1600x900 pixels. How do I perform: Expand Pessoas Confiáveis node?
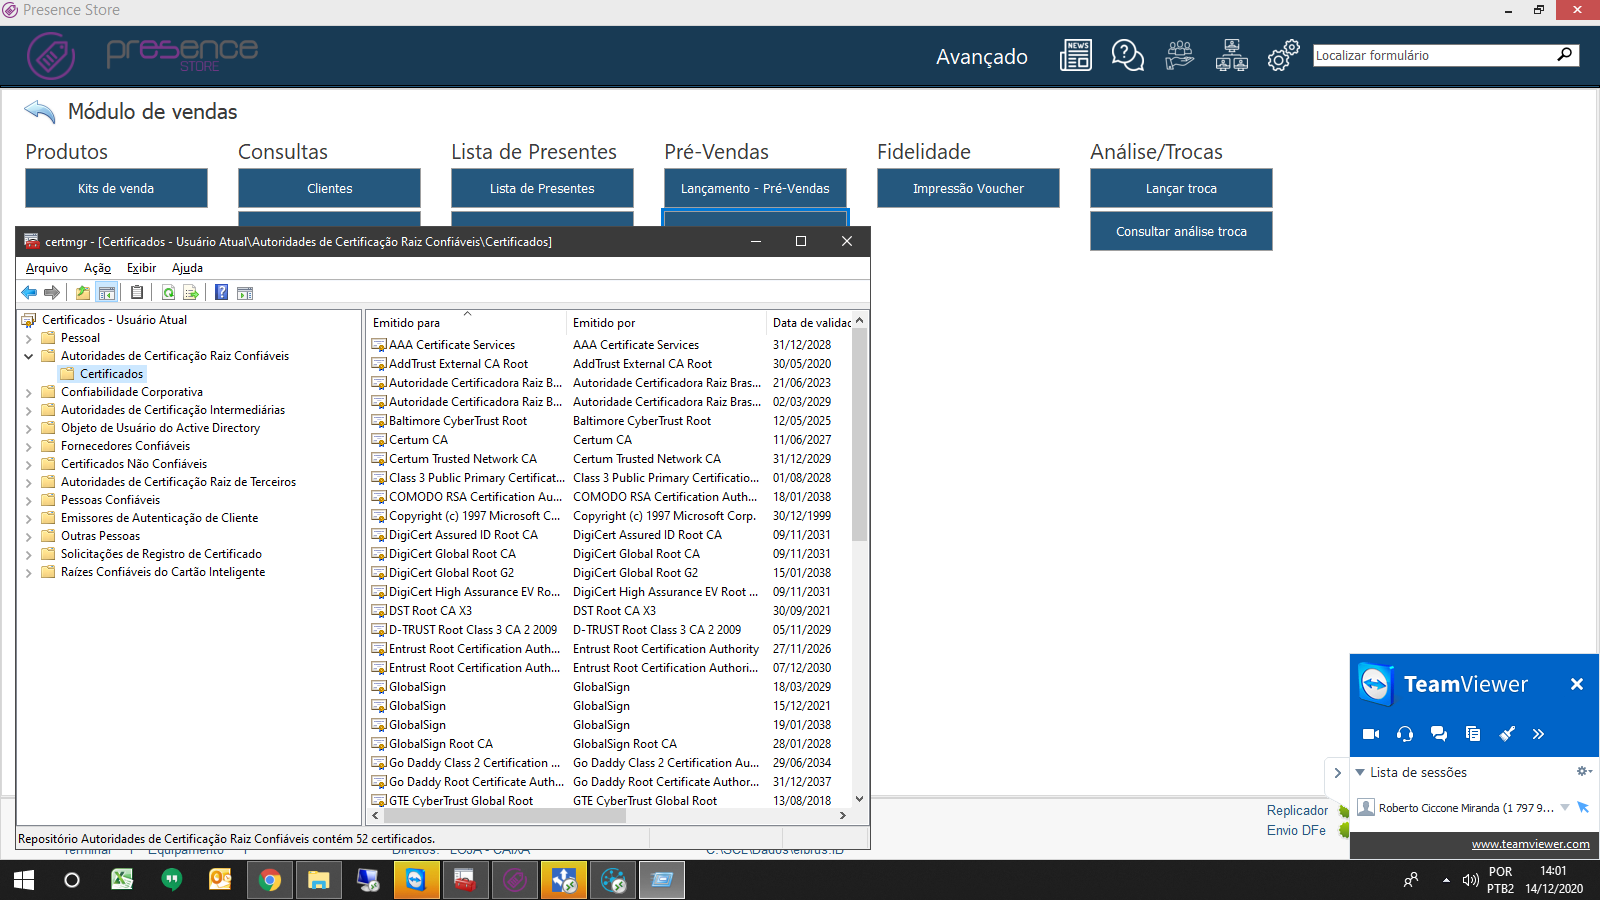pos(29,501)
